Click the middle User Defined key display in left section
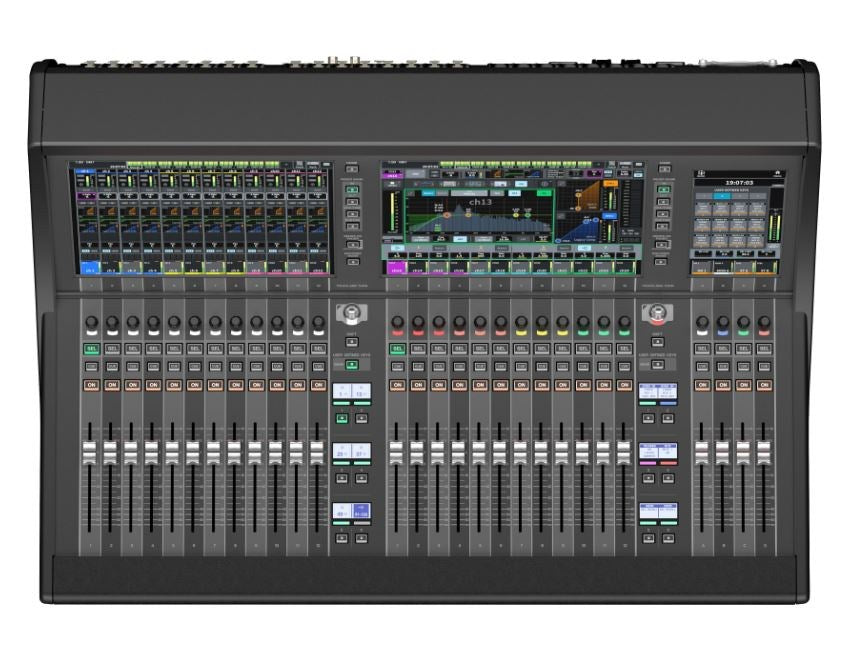 [351, 452]
